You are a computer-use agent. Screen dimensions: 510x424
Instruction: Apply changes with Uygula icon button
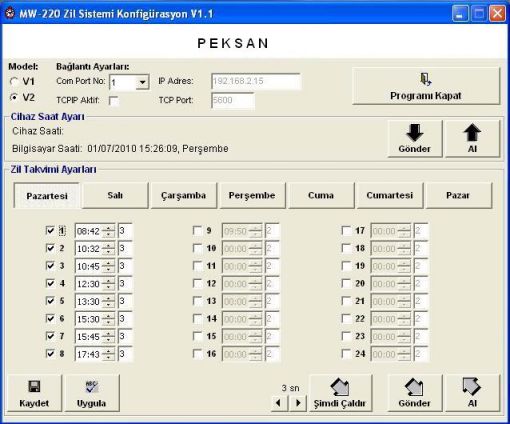[92, 393]
